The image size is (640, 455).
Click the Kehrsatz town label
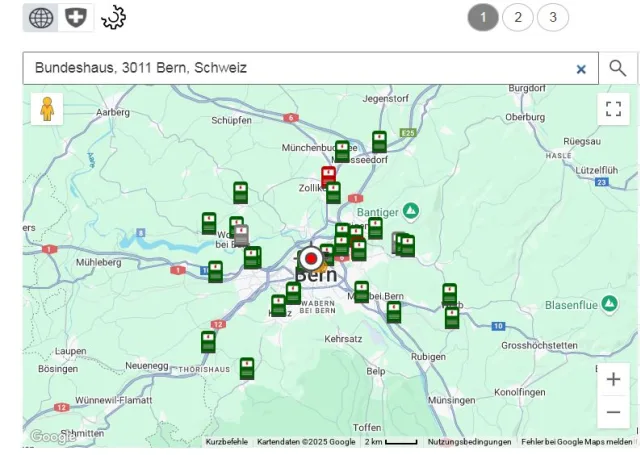click(x=343, y=339)
